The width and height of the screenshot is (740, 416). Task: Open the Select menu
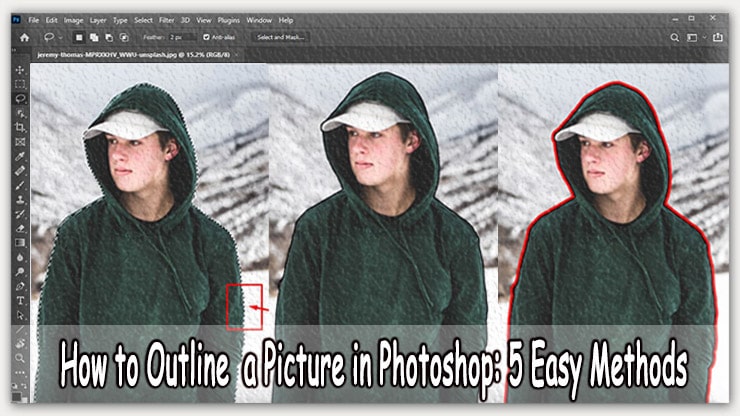click(x=143, y=20)
